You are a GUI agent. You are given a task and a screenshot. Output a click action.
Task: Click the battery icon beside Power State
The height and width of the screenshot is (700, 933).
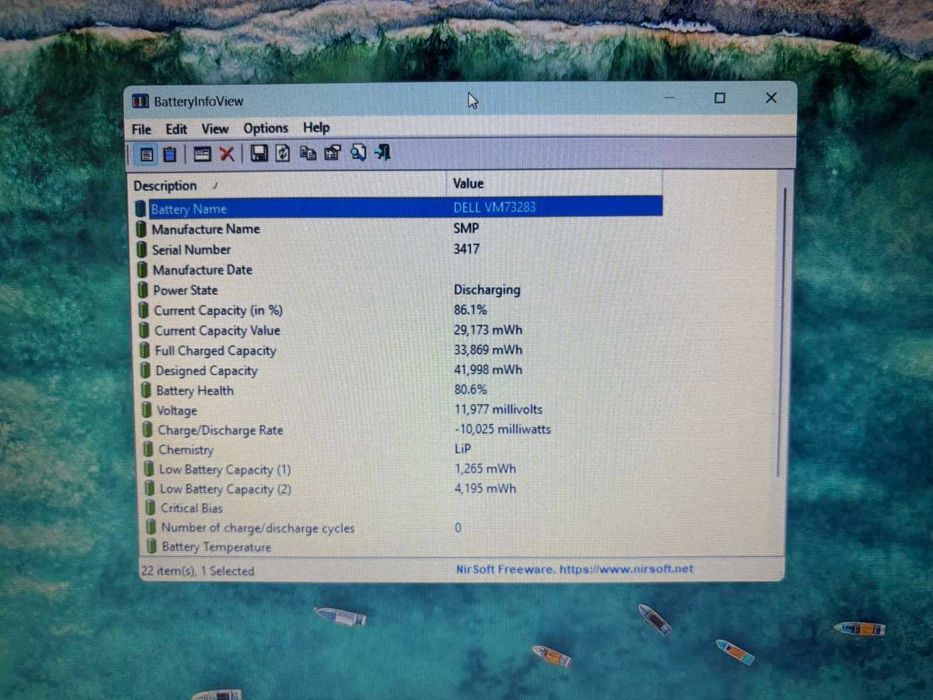(x=143, y=290)
